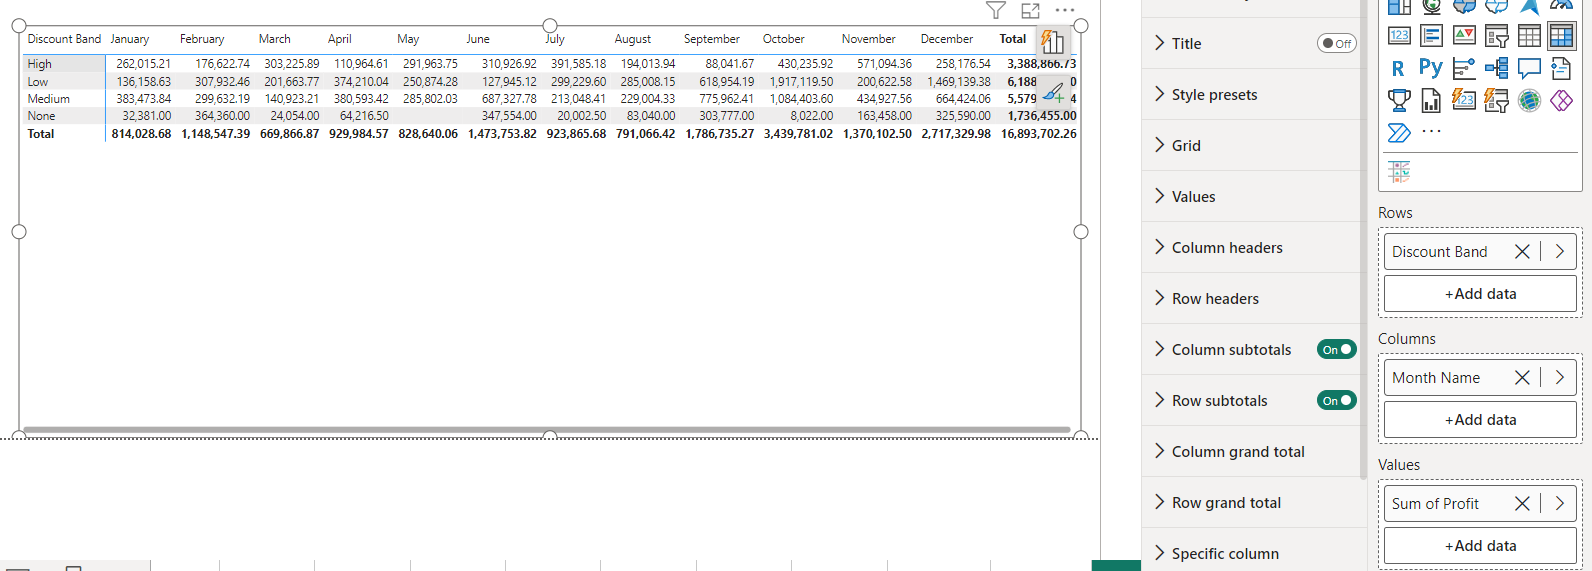Turn off the Row subtotals toggle
1592x571 pixels.
pos(1337,400)
